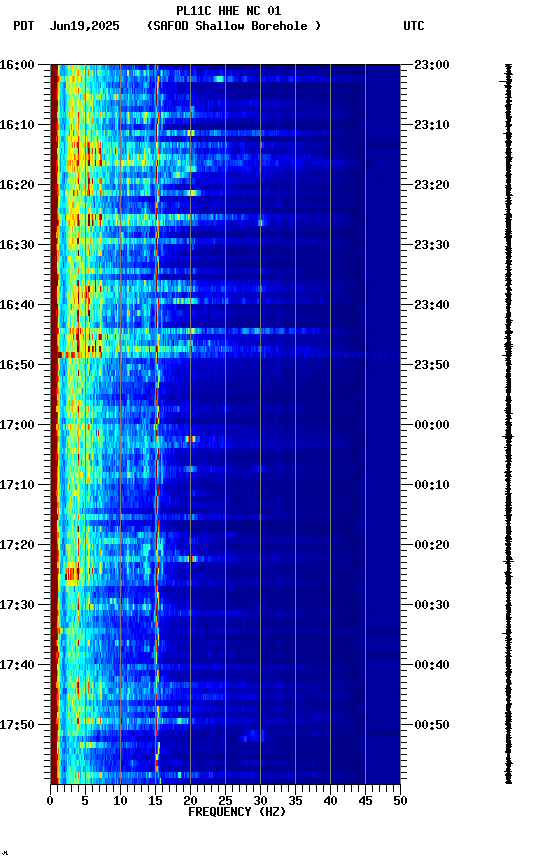The width and height of the screenshot is (552, 864).
Task: Click the 5 Hz frequency tick label
Action: click(x=85, y=801)
